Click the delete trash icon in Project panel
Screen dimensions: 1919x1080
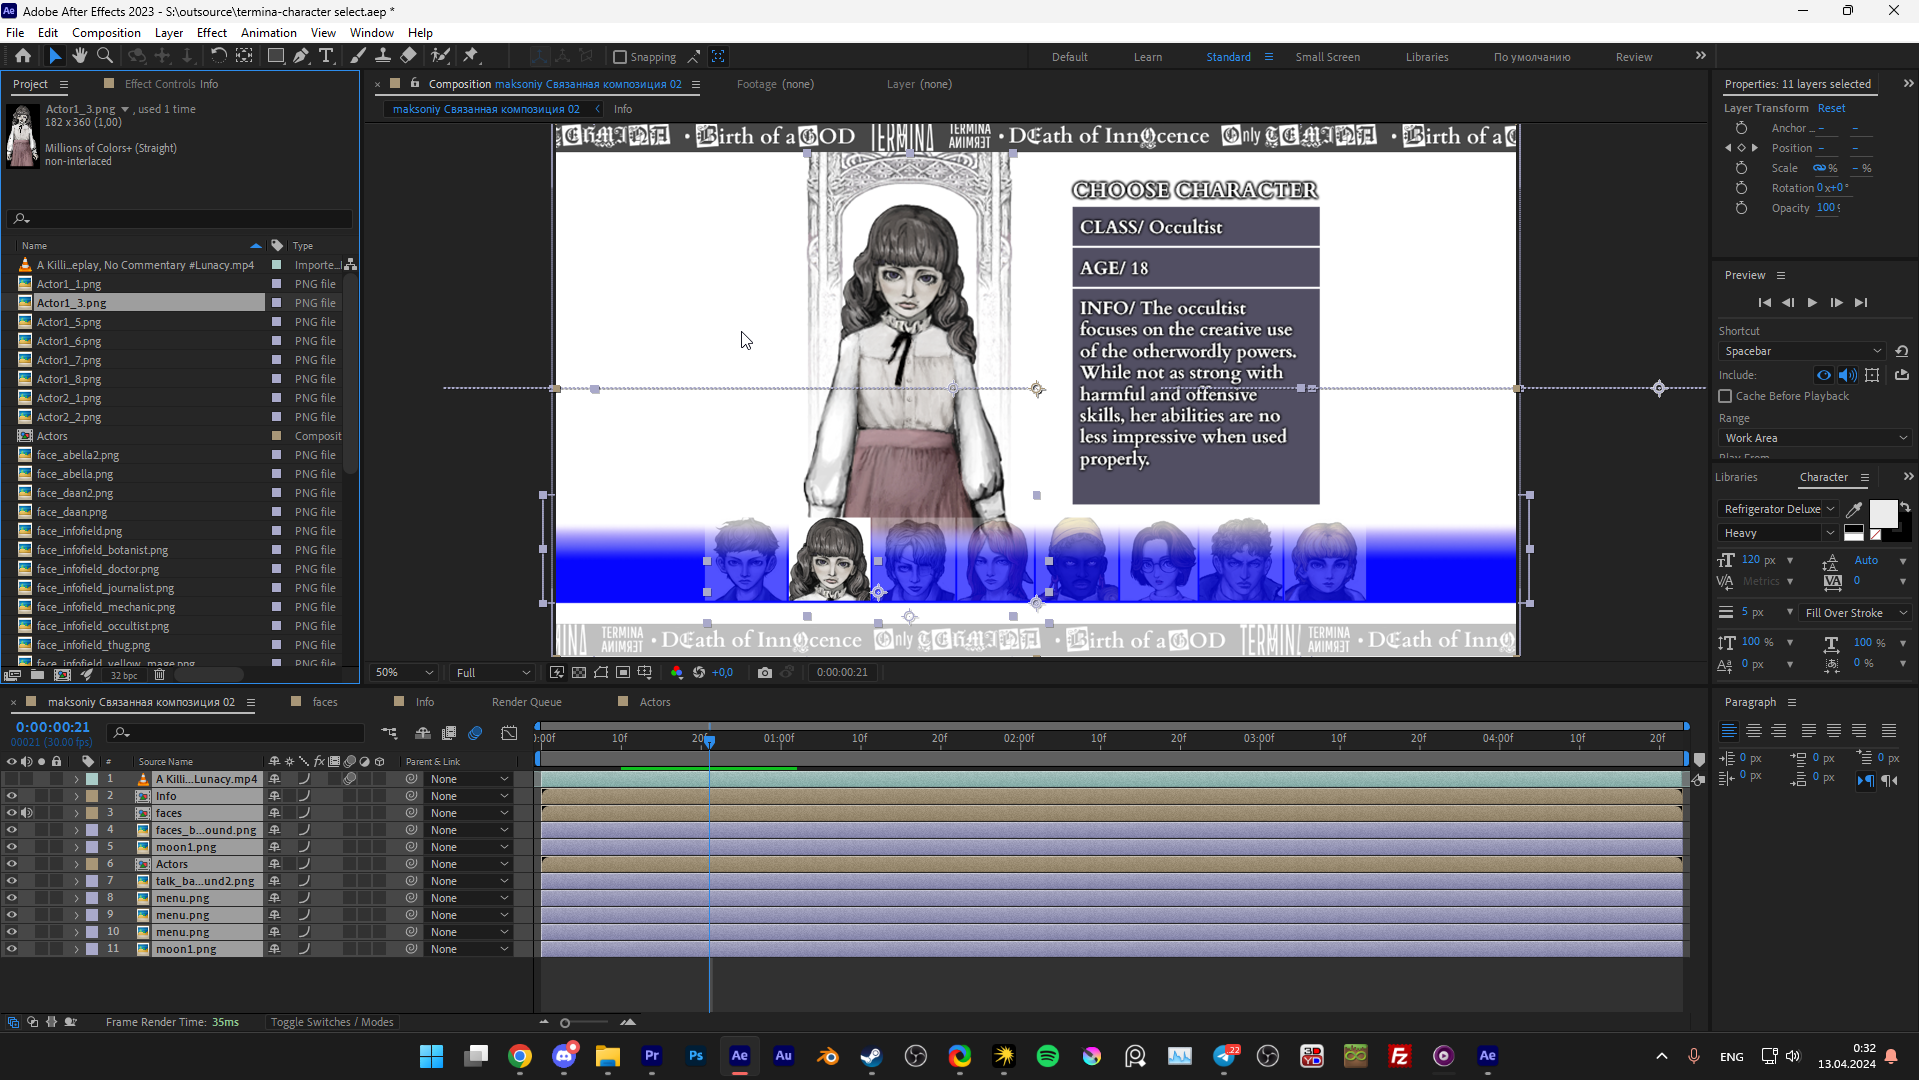159,675
